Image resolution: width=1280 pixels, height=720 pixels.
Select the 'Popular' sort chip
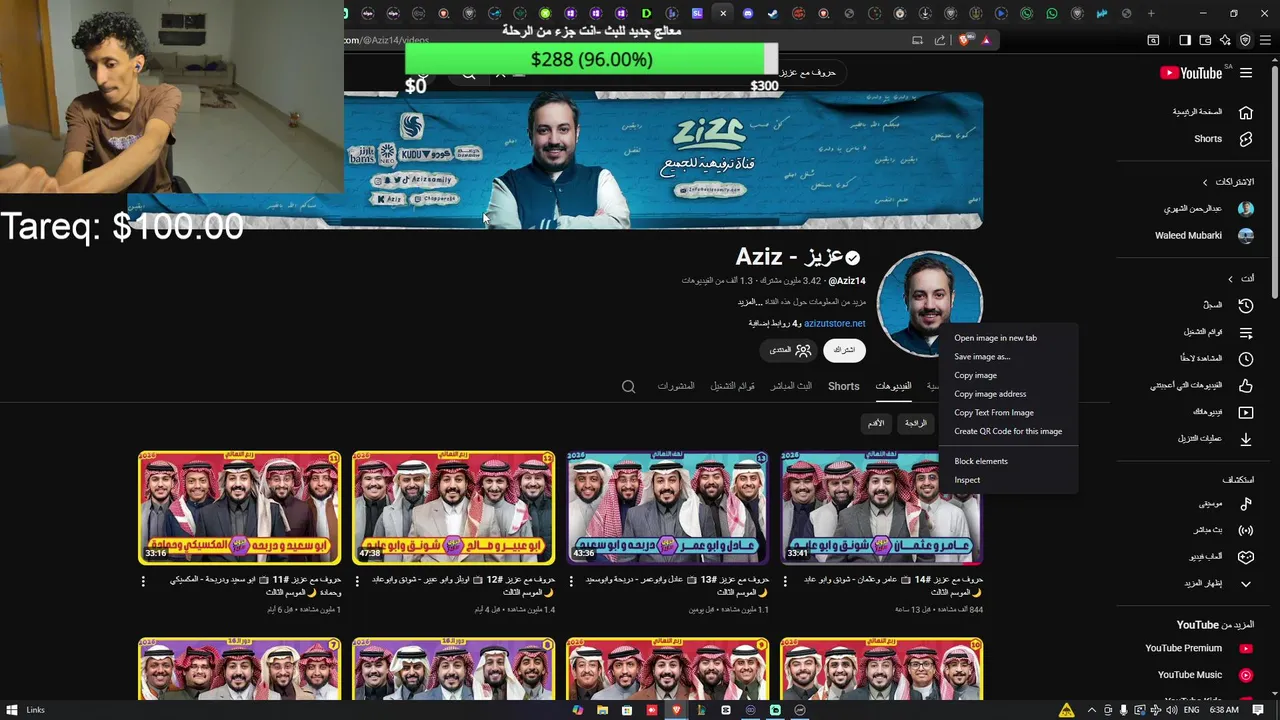click(x=916, y=423)
